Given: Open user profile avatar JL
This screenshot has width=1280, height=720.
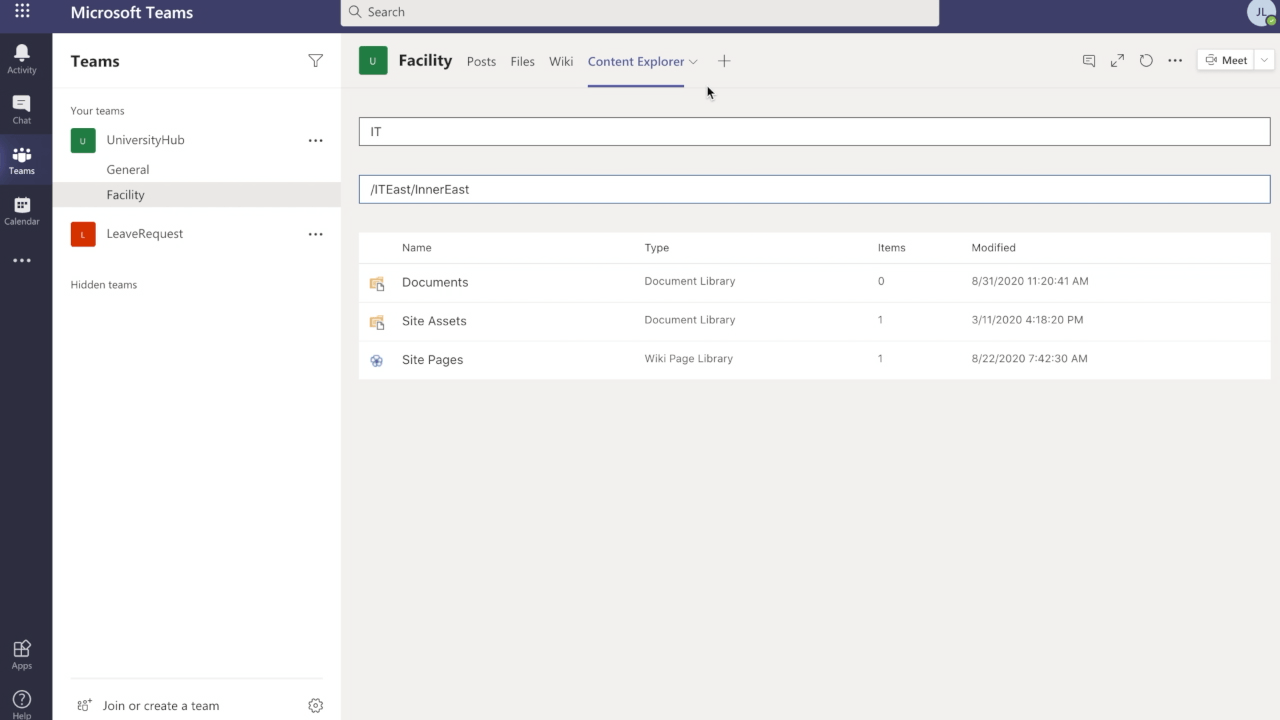Looking at the screenshot, I should pyautogui.click(x=1261, y=12).
